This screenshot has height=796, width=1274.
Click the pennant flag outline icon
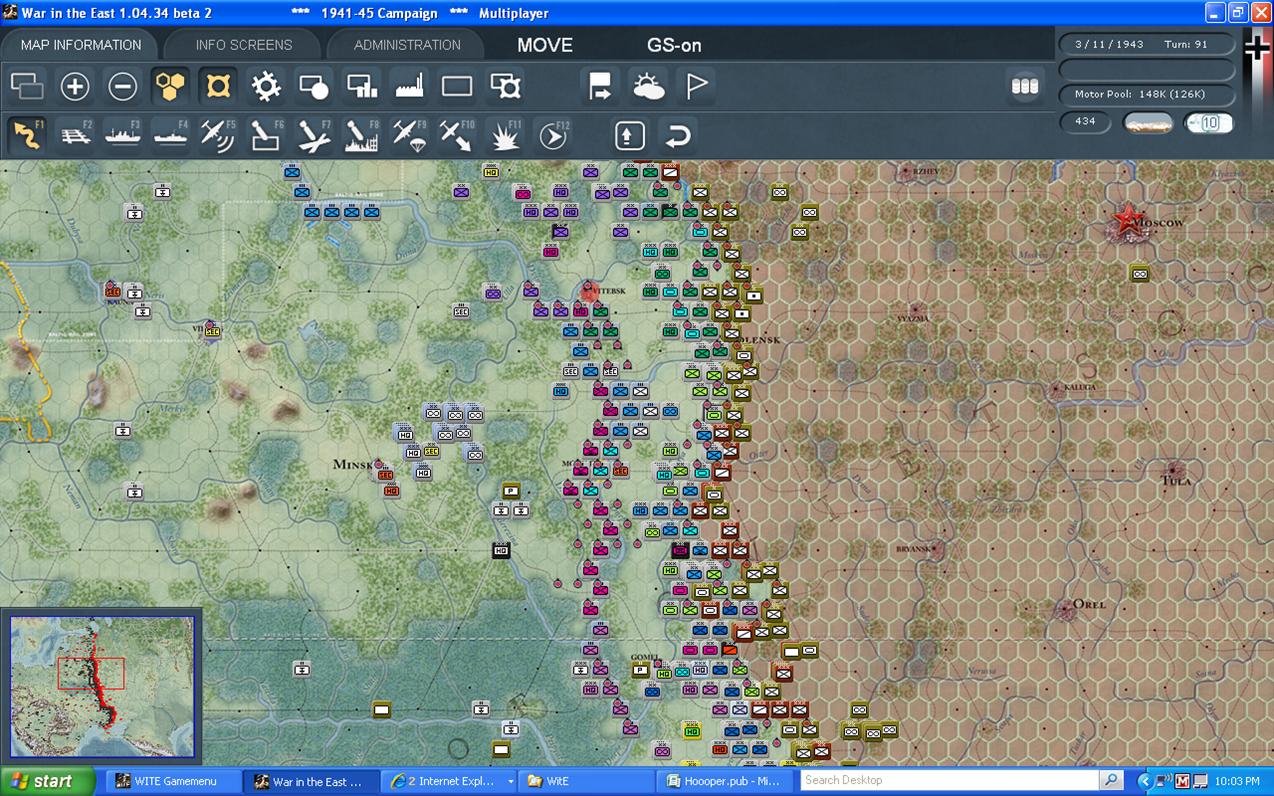(x=697, y=87)
